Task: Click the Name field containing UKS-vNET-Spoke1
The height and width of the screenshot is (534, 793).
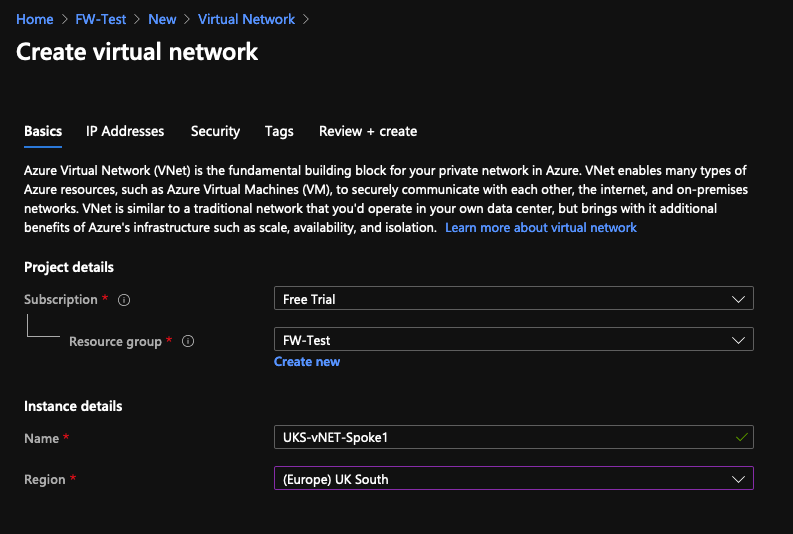Action: 513,437
